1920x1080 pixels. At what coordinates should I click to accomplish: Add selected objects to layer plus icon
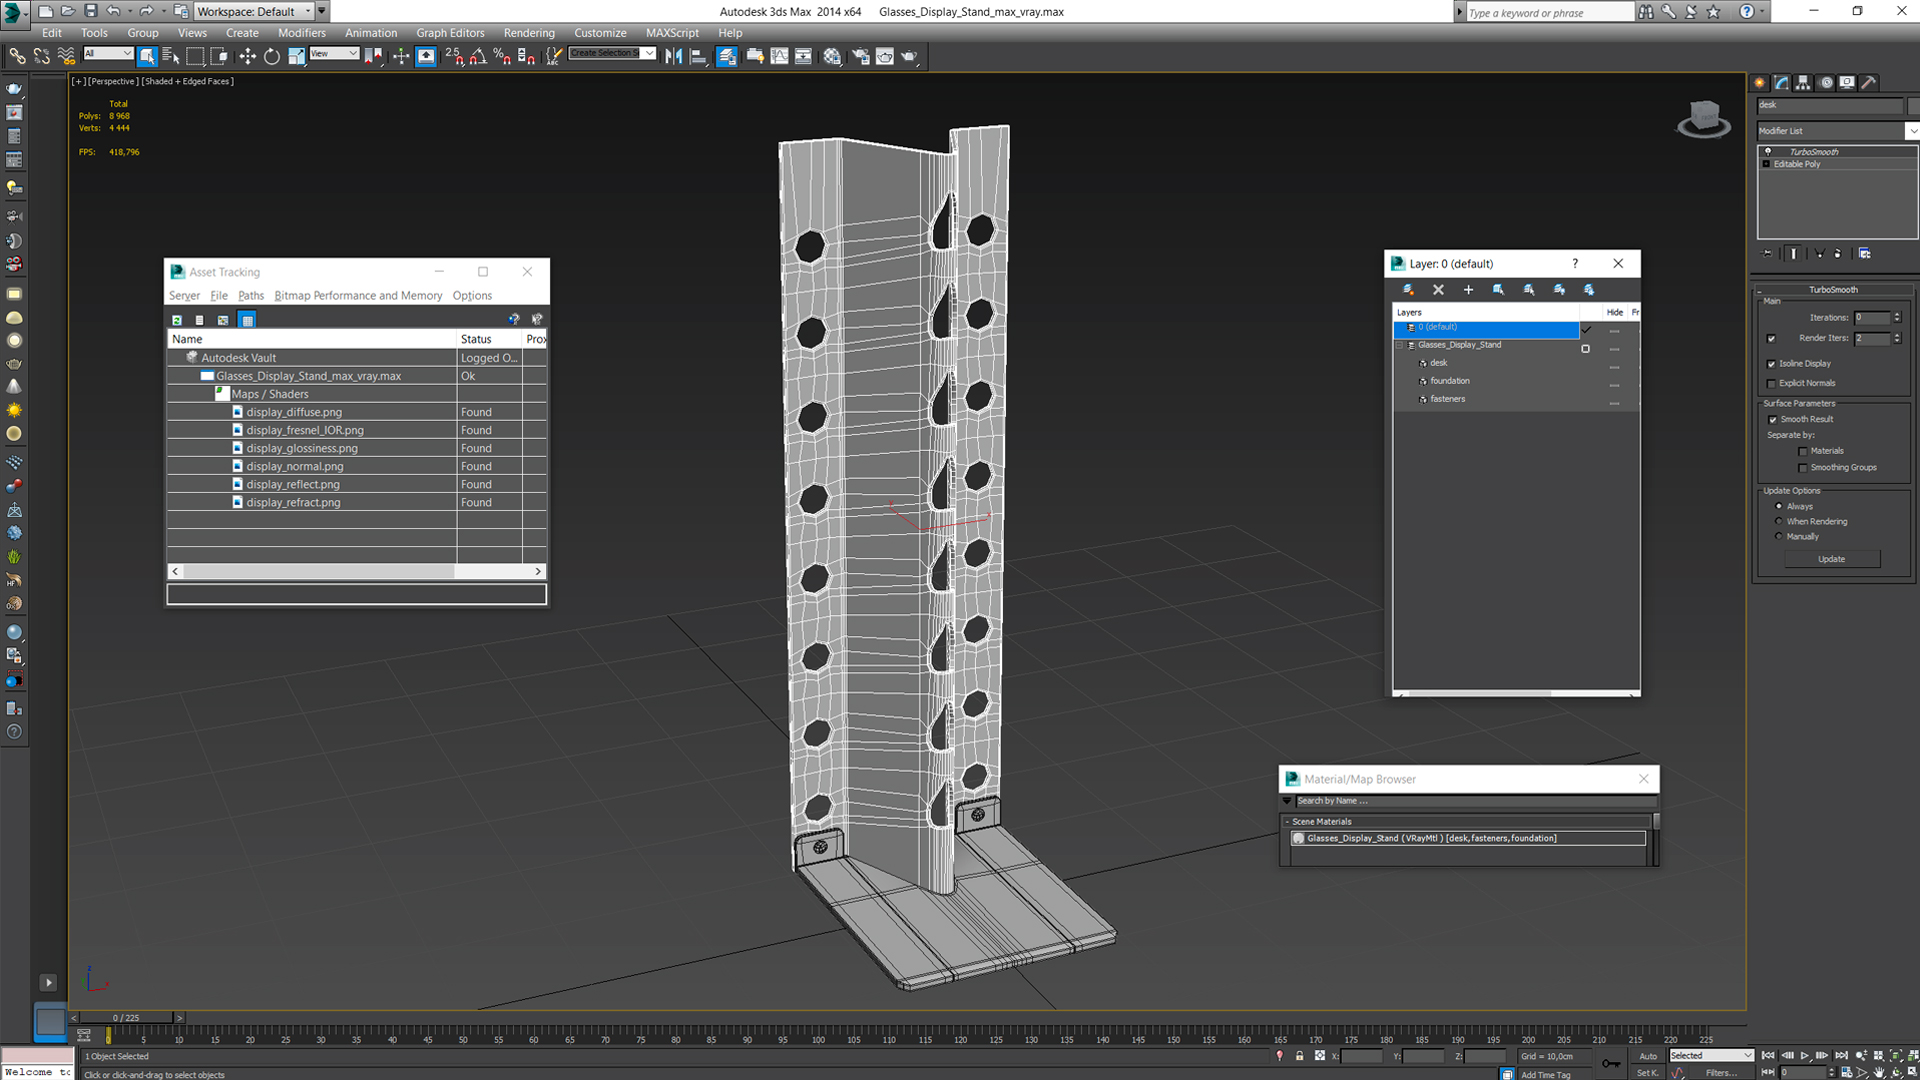(1468, 290)
